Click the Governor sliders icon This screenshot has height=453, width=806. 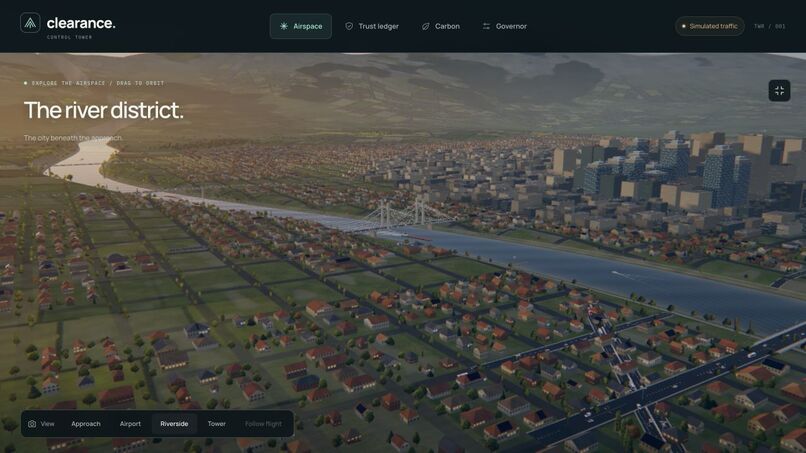point(486,26)
